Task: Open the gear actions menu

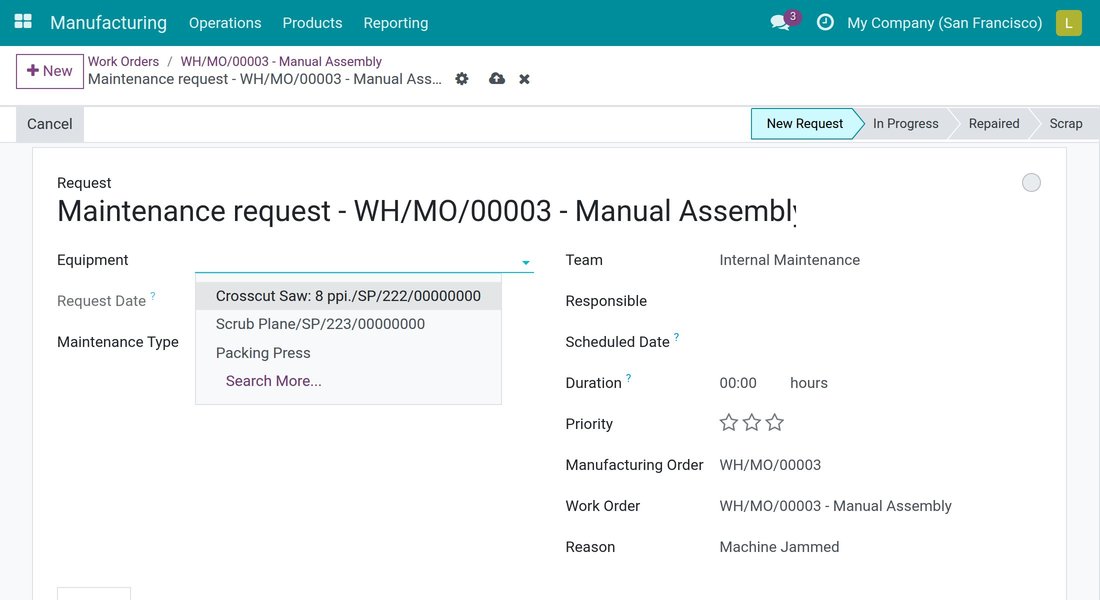Action: pyautogui.click(x=462, y=79)
